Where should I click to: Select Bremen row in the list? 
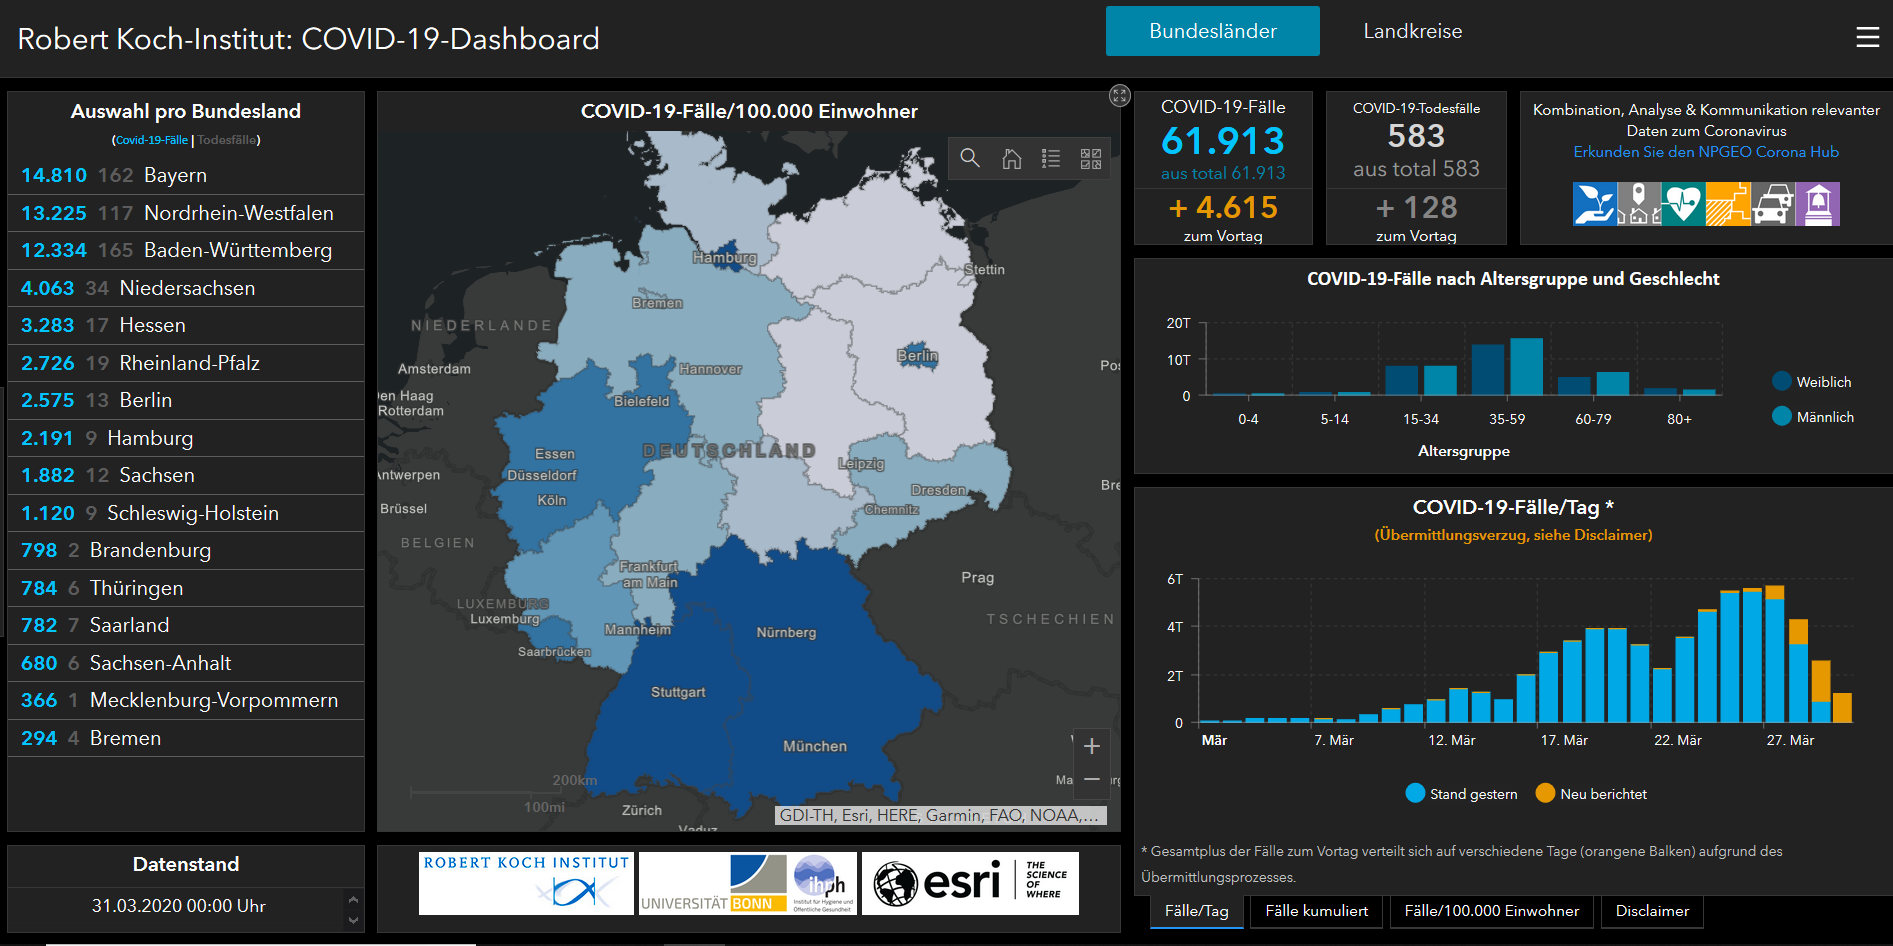(x=186, y=738)
